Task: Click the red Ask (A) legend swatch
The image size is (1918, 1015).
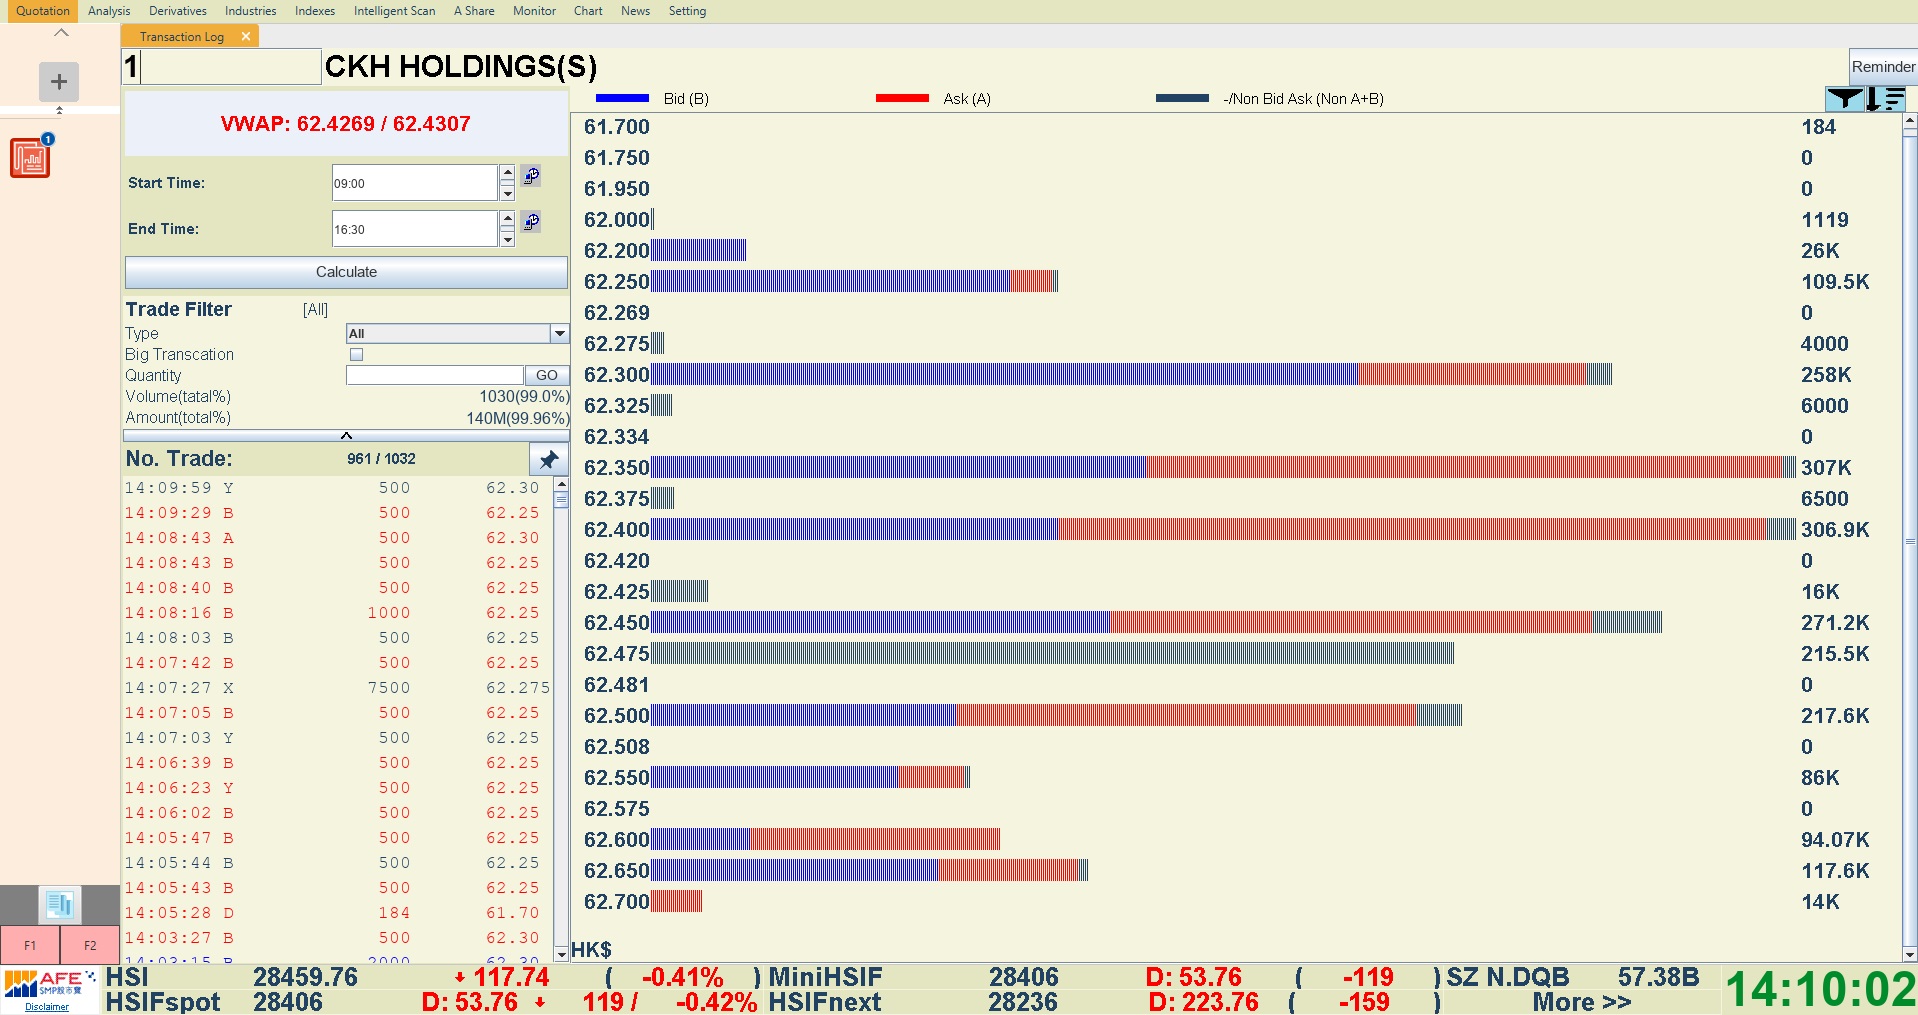Action: 903,98
